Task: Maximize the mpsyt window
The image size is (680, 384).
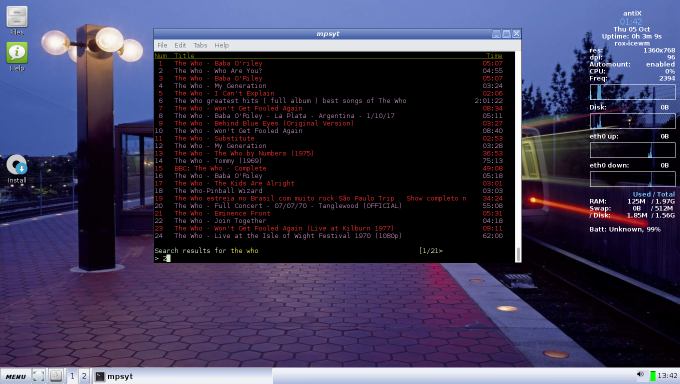Action: pos(506,34)
